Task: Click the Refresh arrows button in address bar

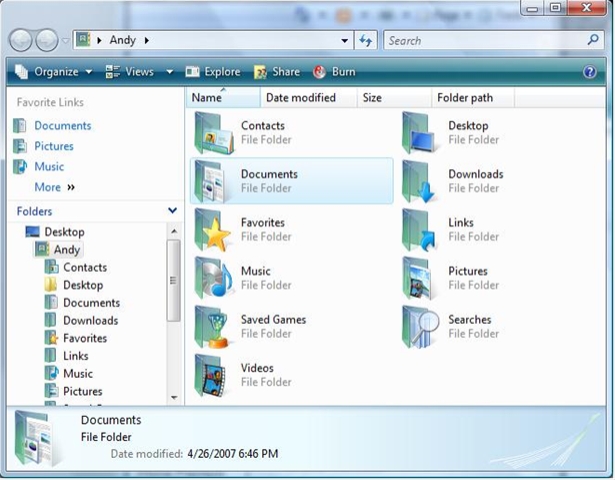Action: pyautogui.click(x=366, y=40)
